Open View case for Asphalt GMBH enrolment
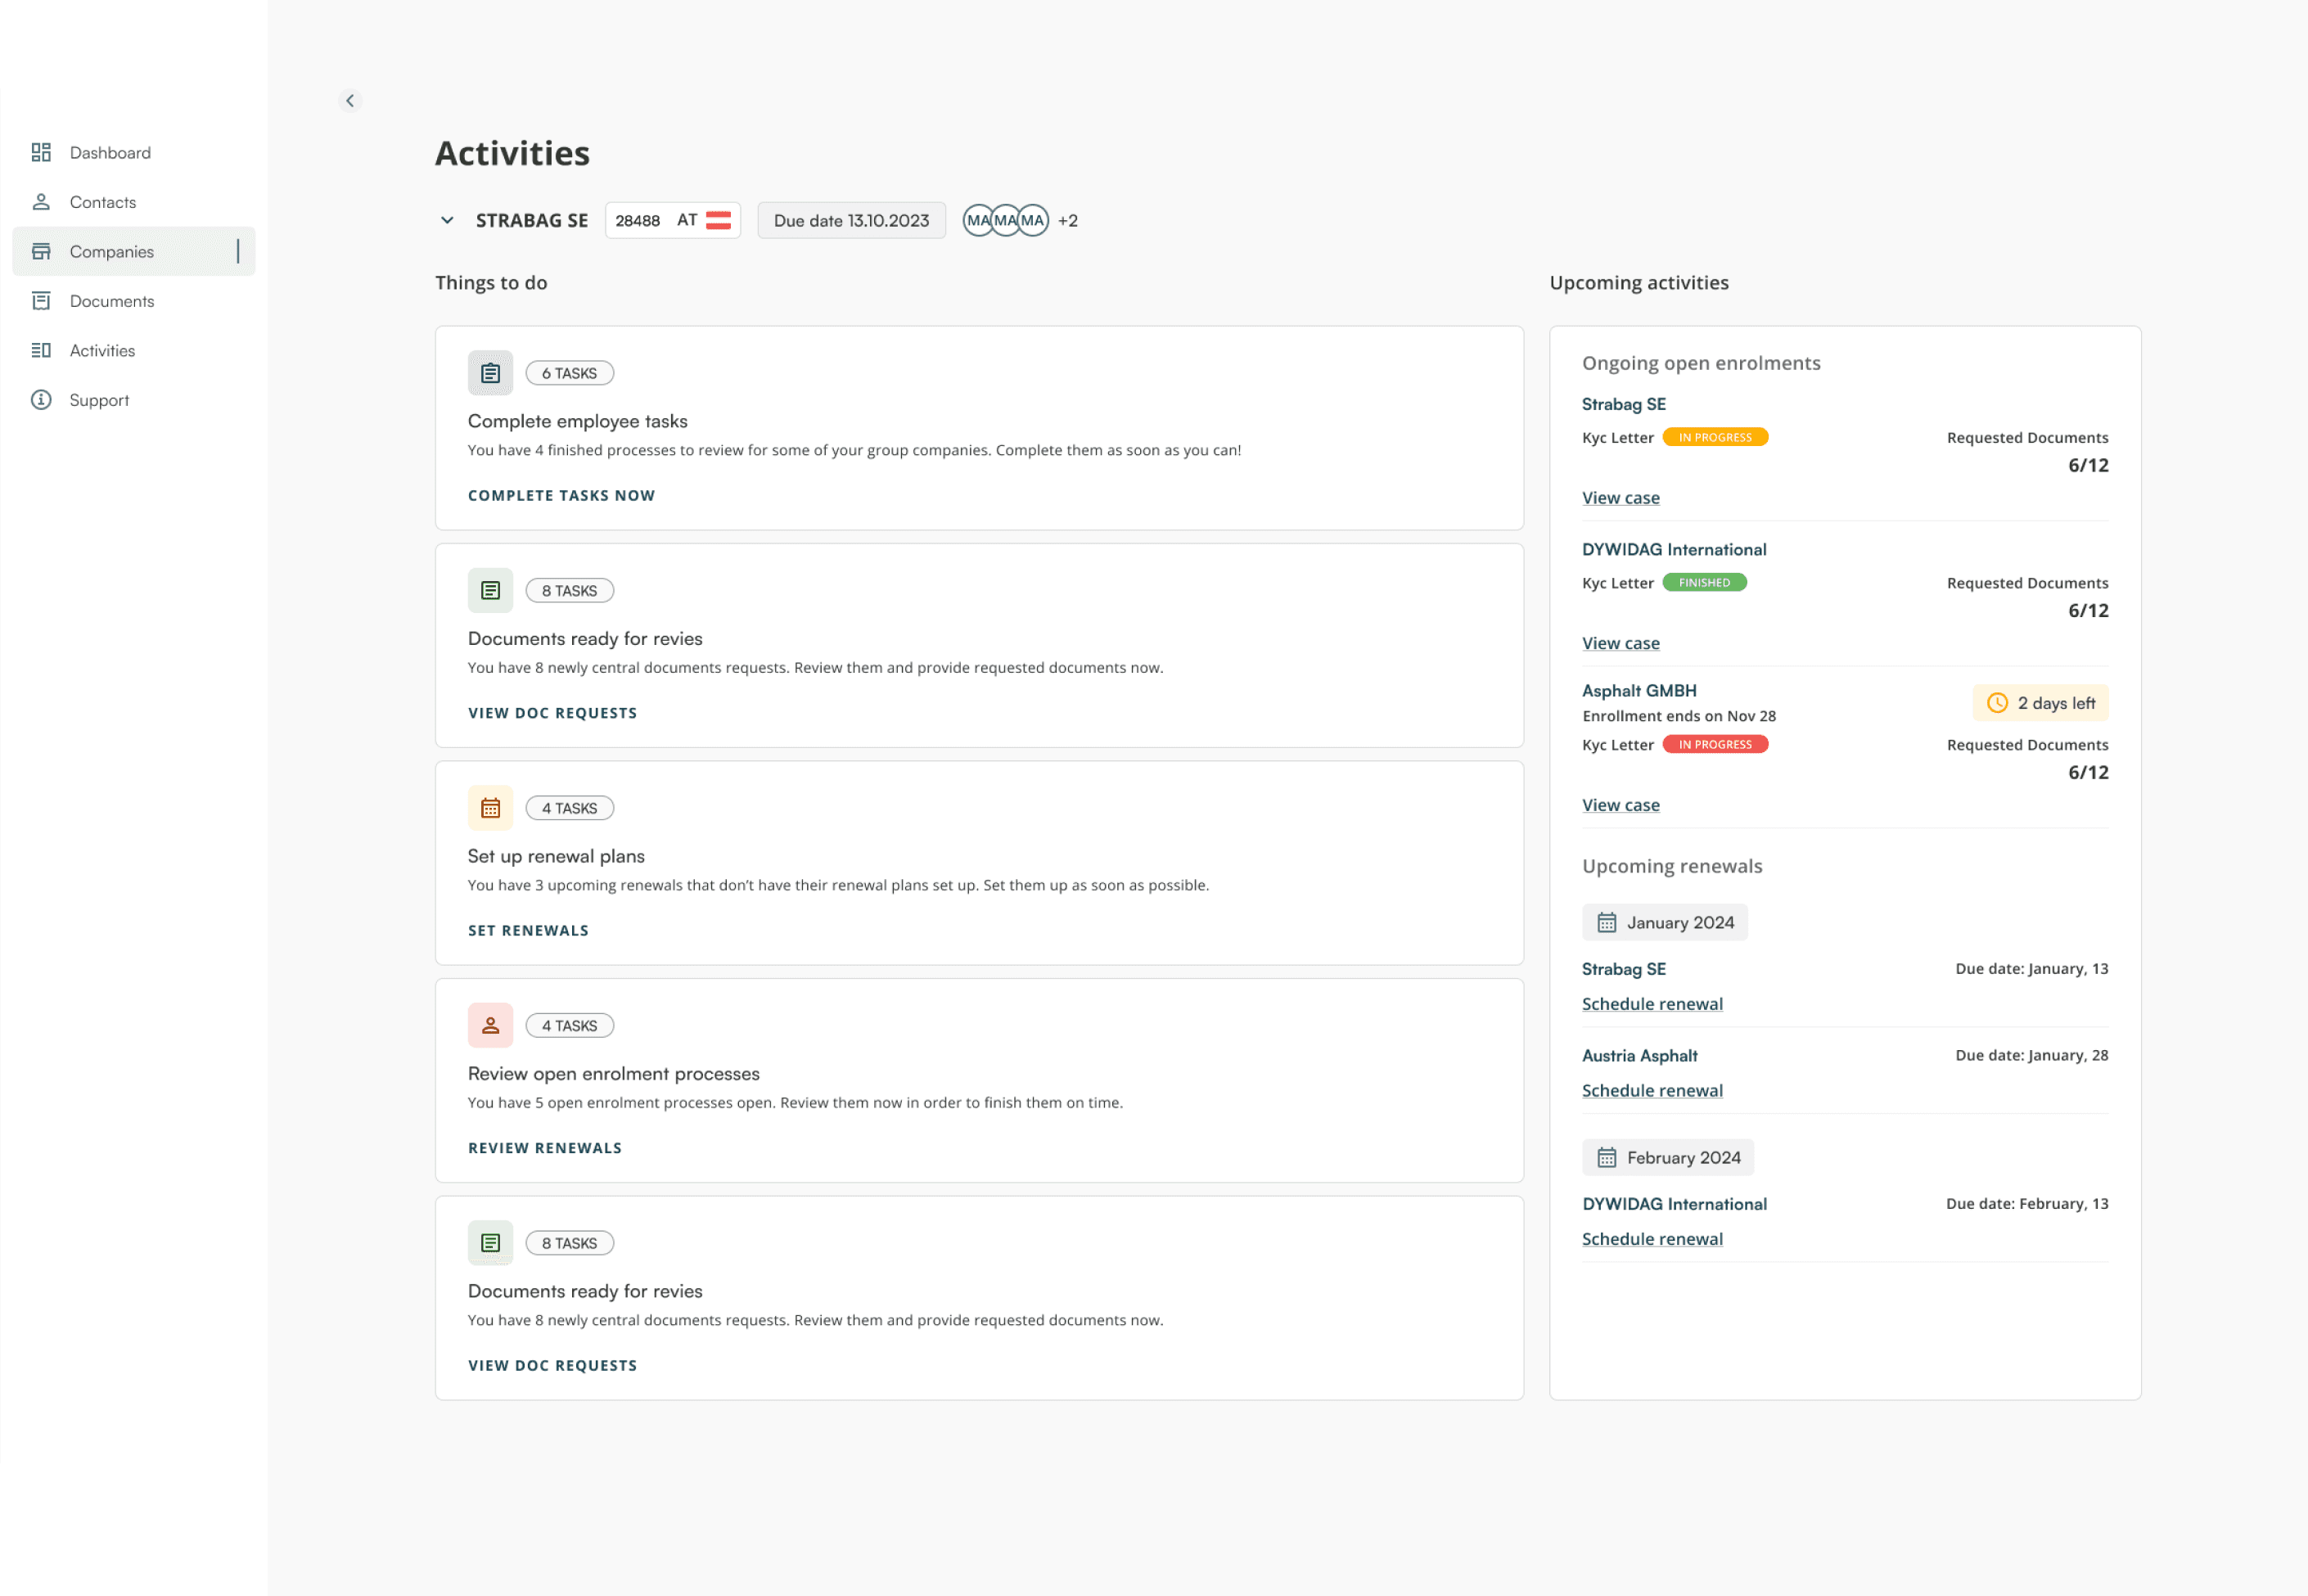Screen dimensions: 2308x1596 pos(1620,805)
